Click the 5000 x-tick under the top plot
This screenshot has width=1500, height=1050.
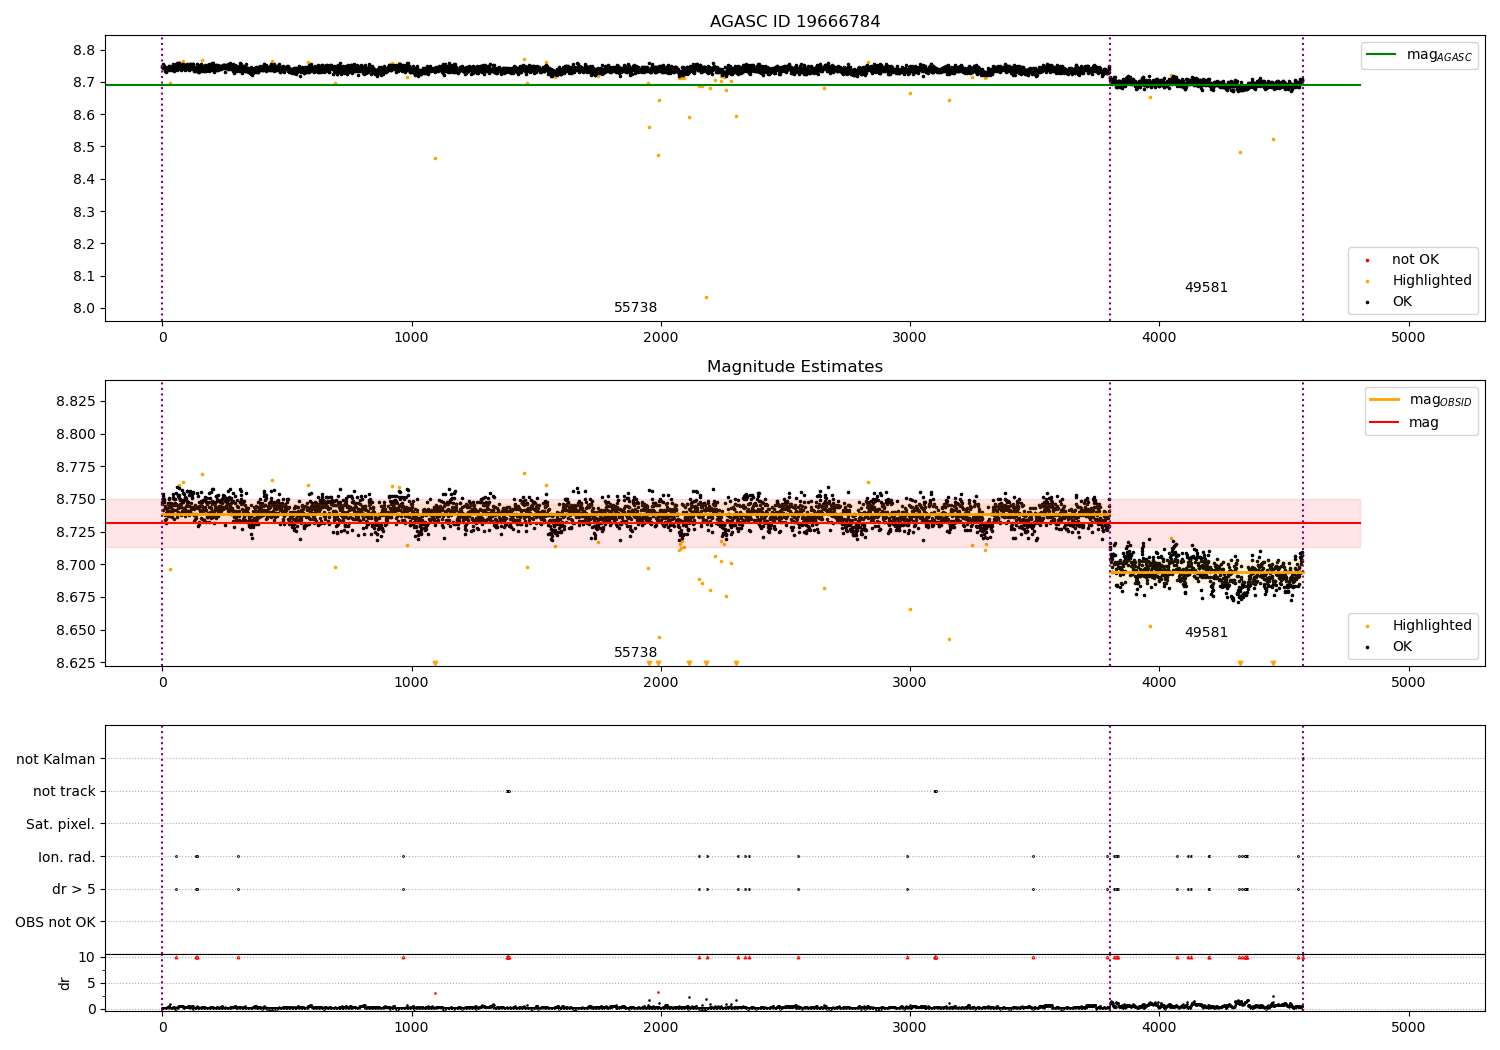coord(1408,338)
